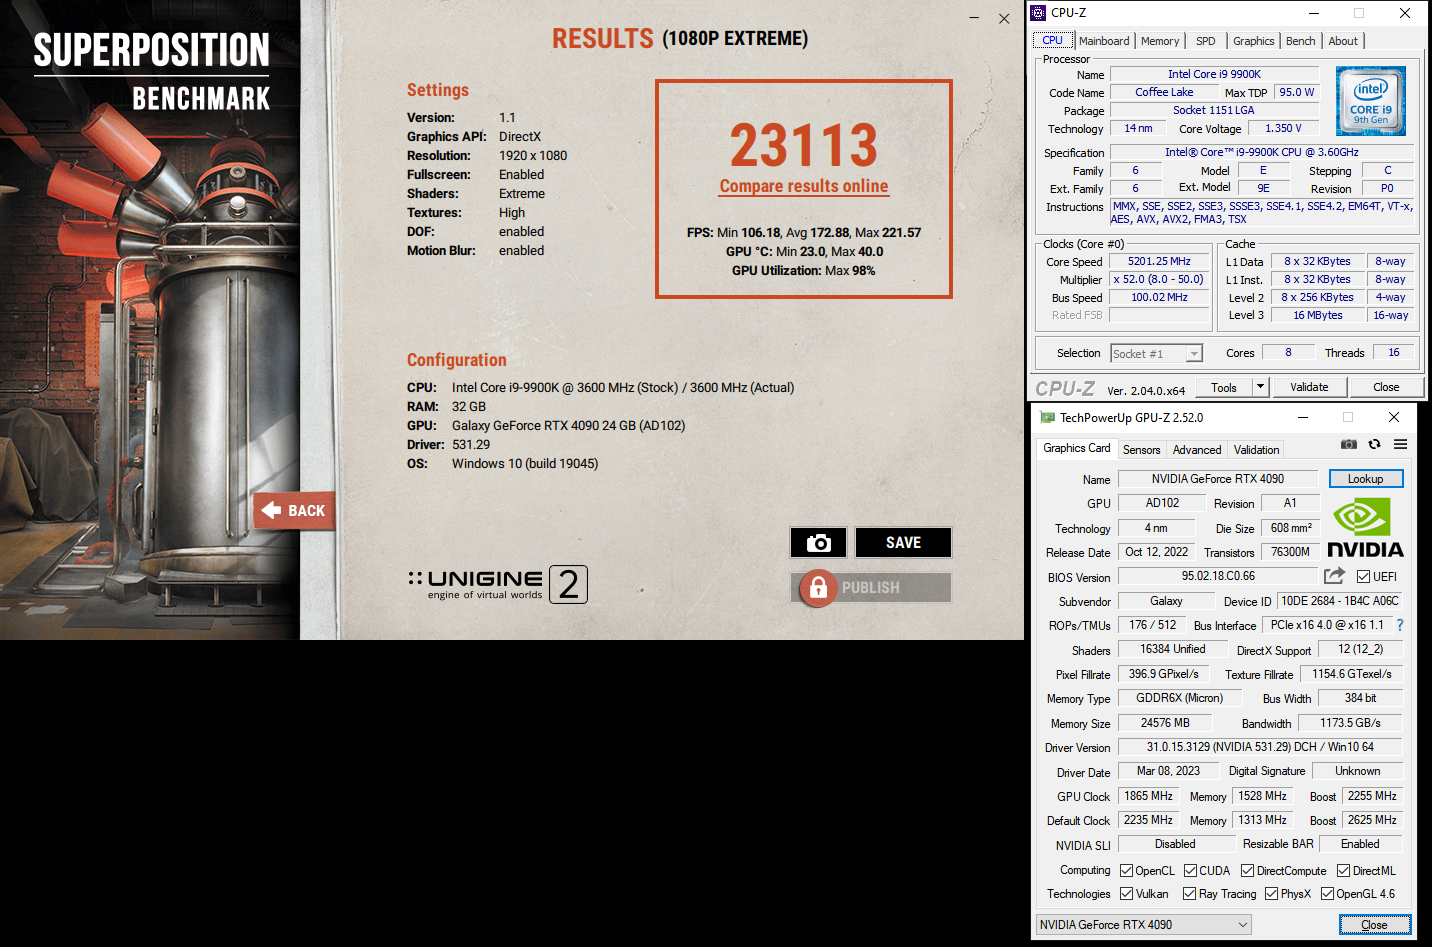
Task: Click the GPU name field NVIDIA GeForce RTX 4090
Action: pyautogui.click(x=1217, y=479)
